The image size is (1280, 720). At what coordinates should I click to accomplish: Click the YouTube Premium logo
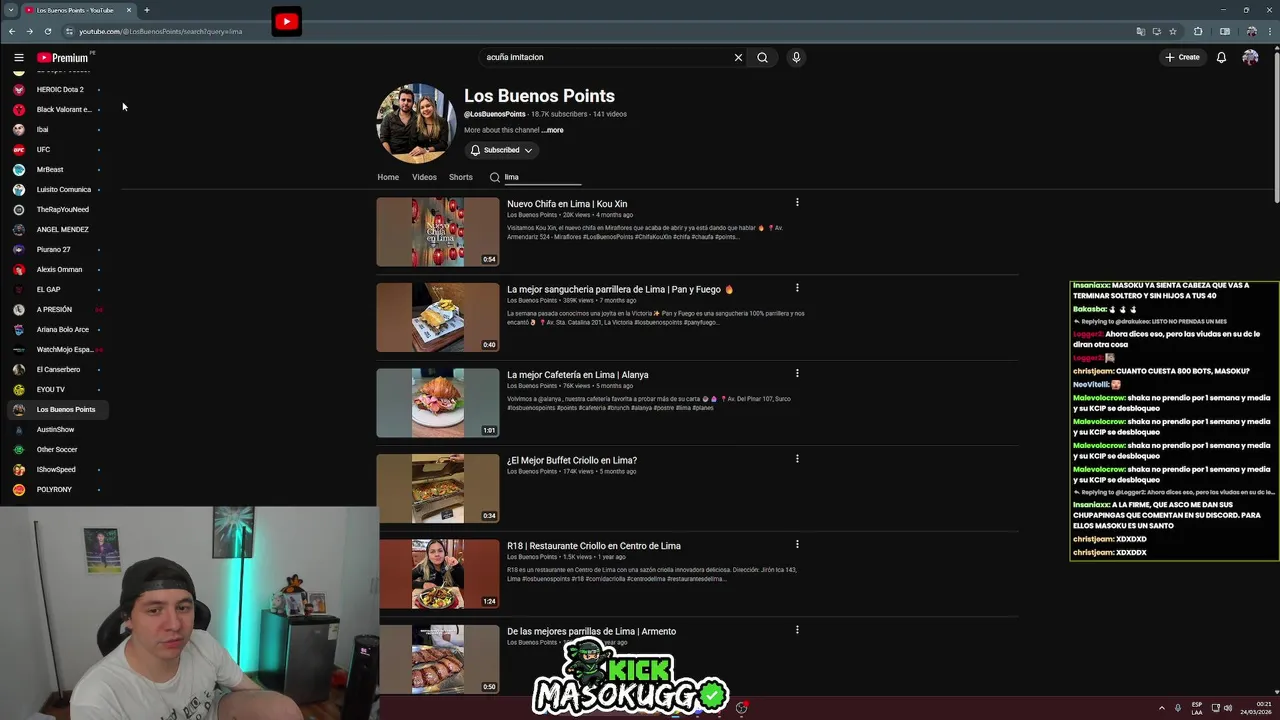coord(63,58)
